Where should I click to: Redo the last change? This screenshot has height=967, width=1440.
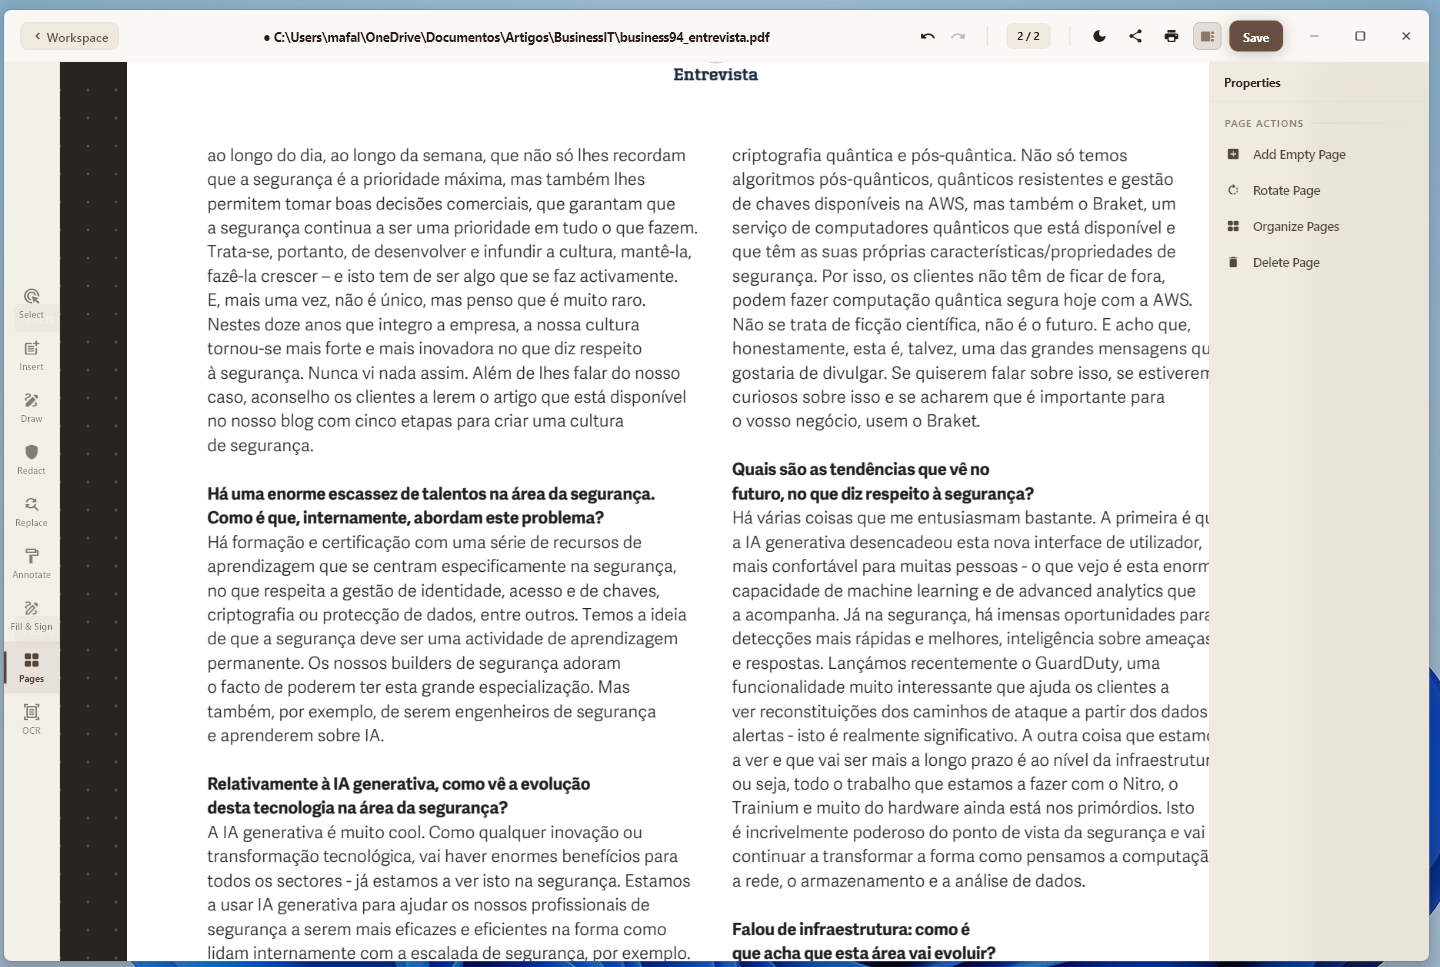[x=958, y=37]
